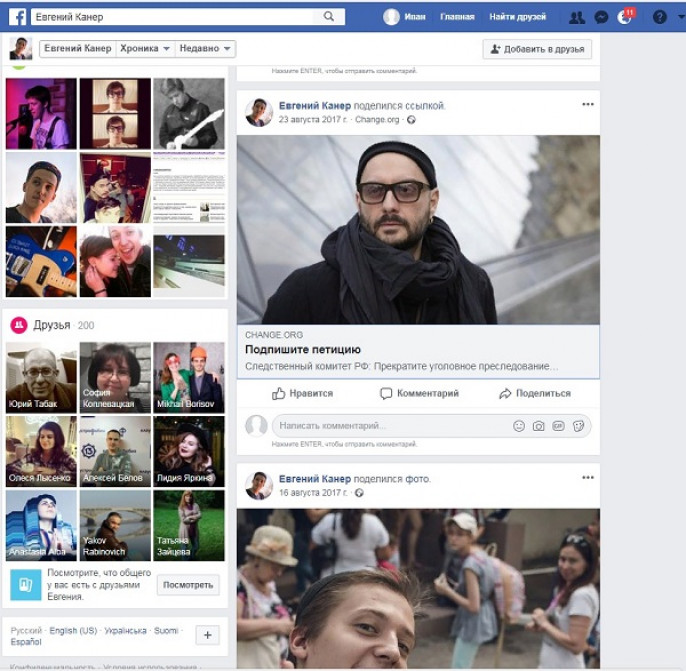The height and width of the screenshot is (671, 686).
Task: Click the Facebook logo icon
Action: [x=18, y=17]
